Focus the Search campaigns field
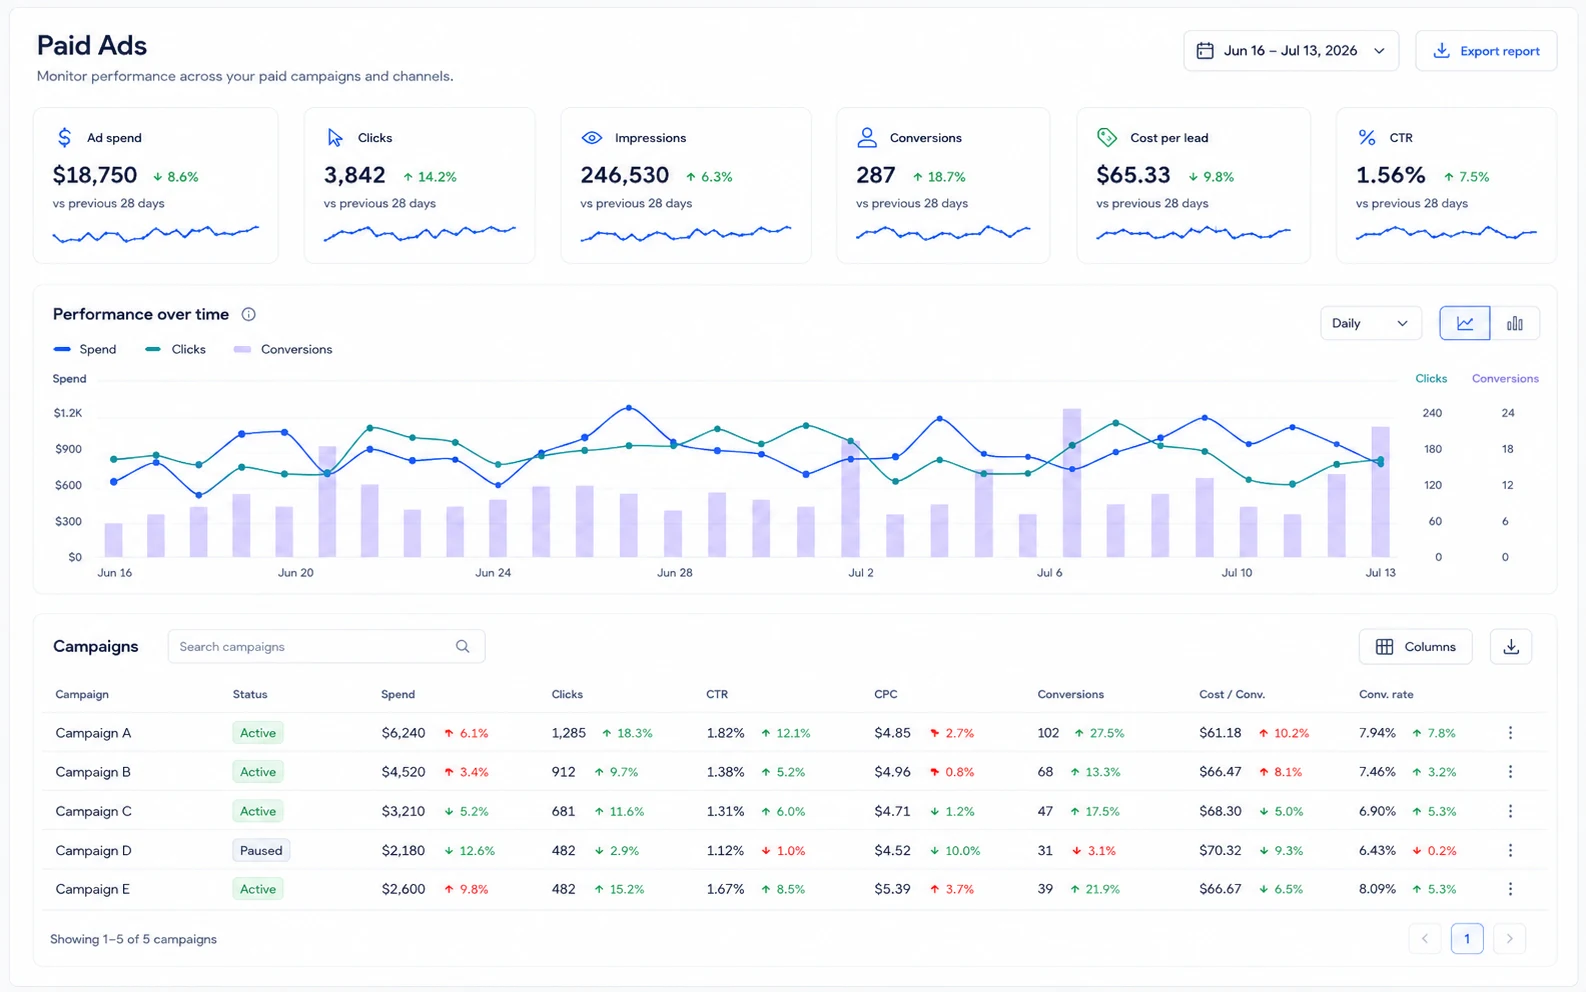1586x992 pixels. [x=326, y=647]
